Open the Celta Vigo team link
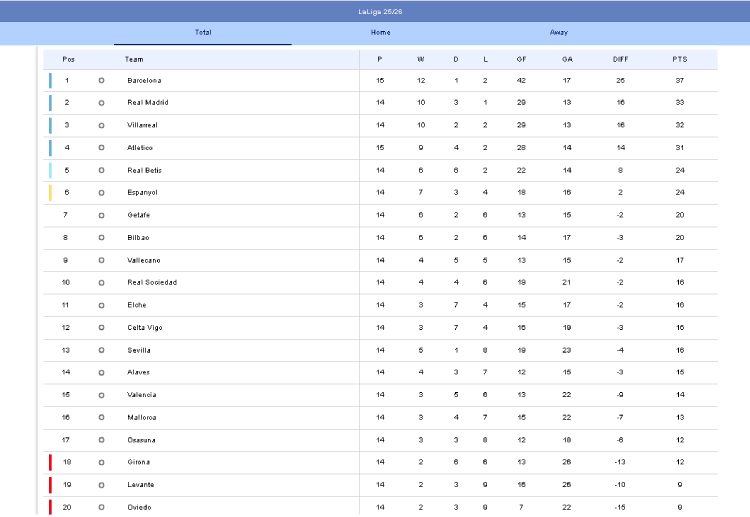 pos(144,328)
